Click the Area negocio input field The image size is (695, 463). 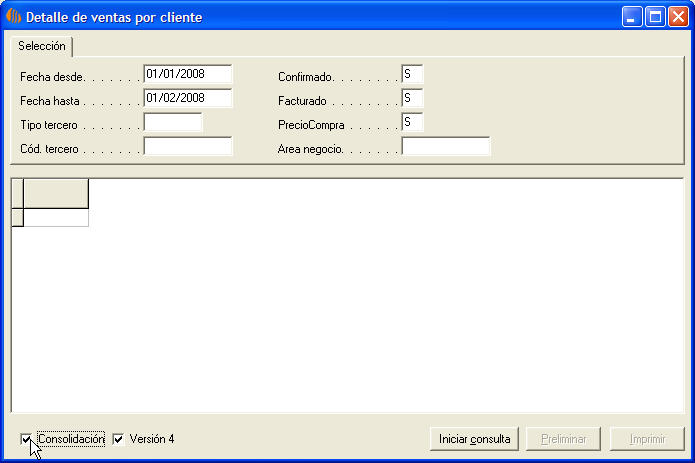pos(445,147)
